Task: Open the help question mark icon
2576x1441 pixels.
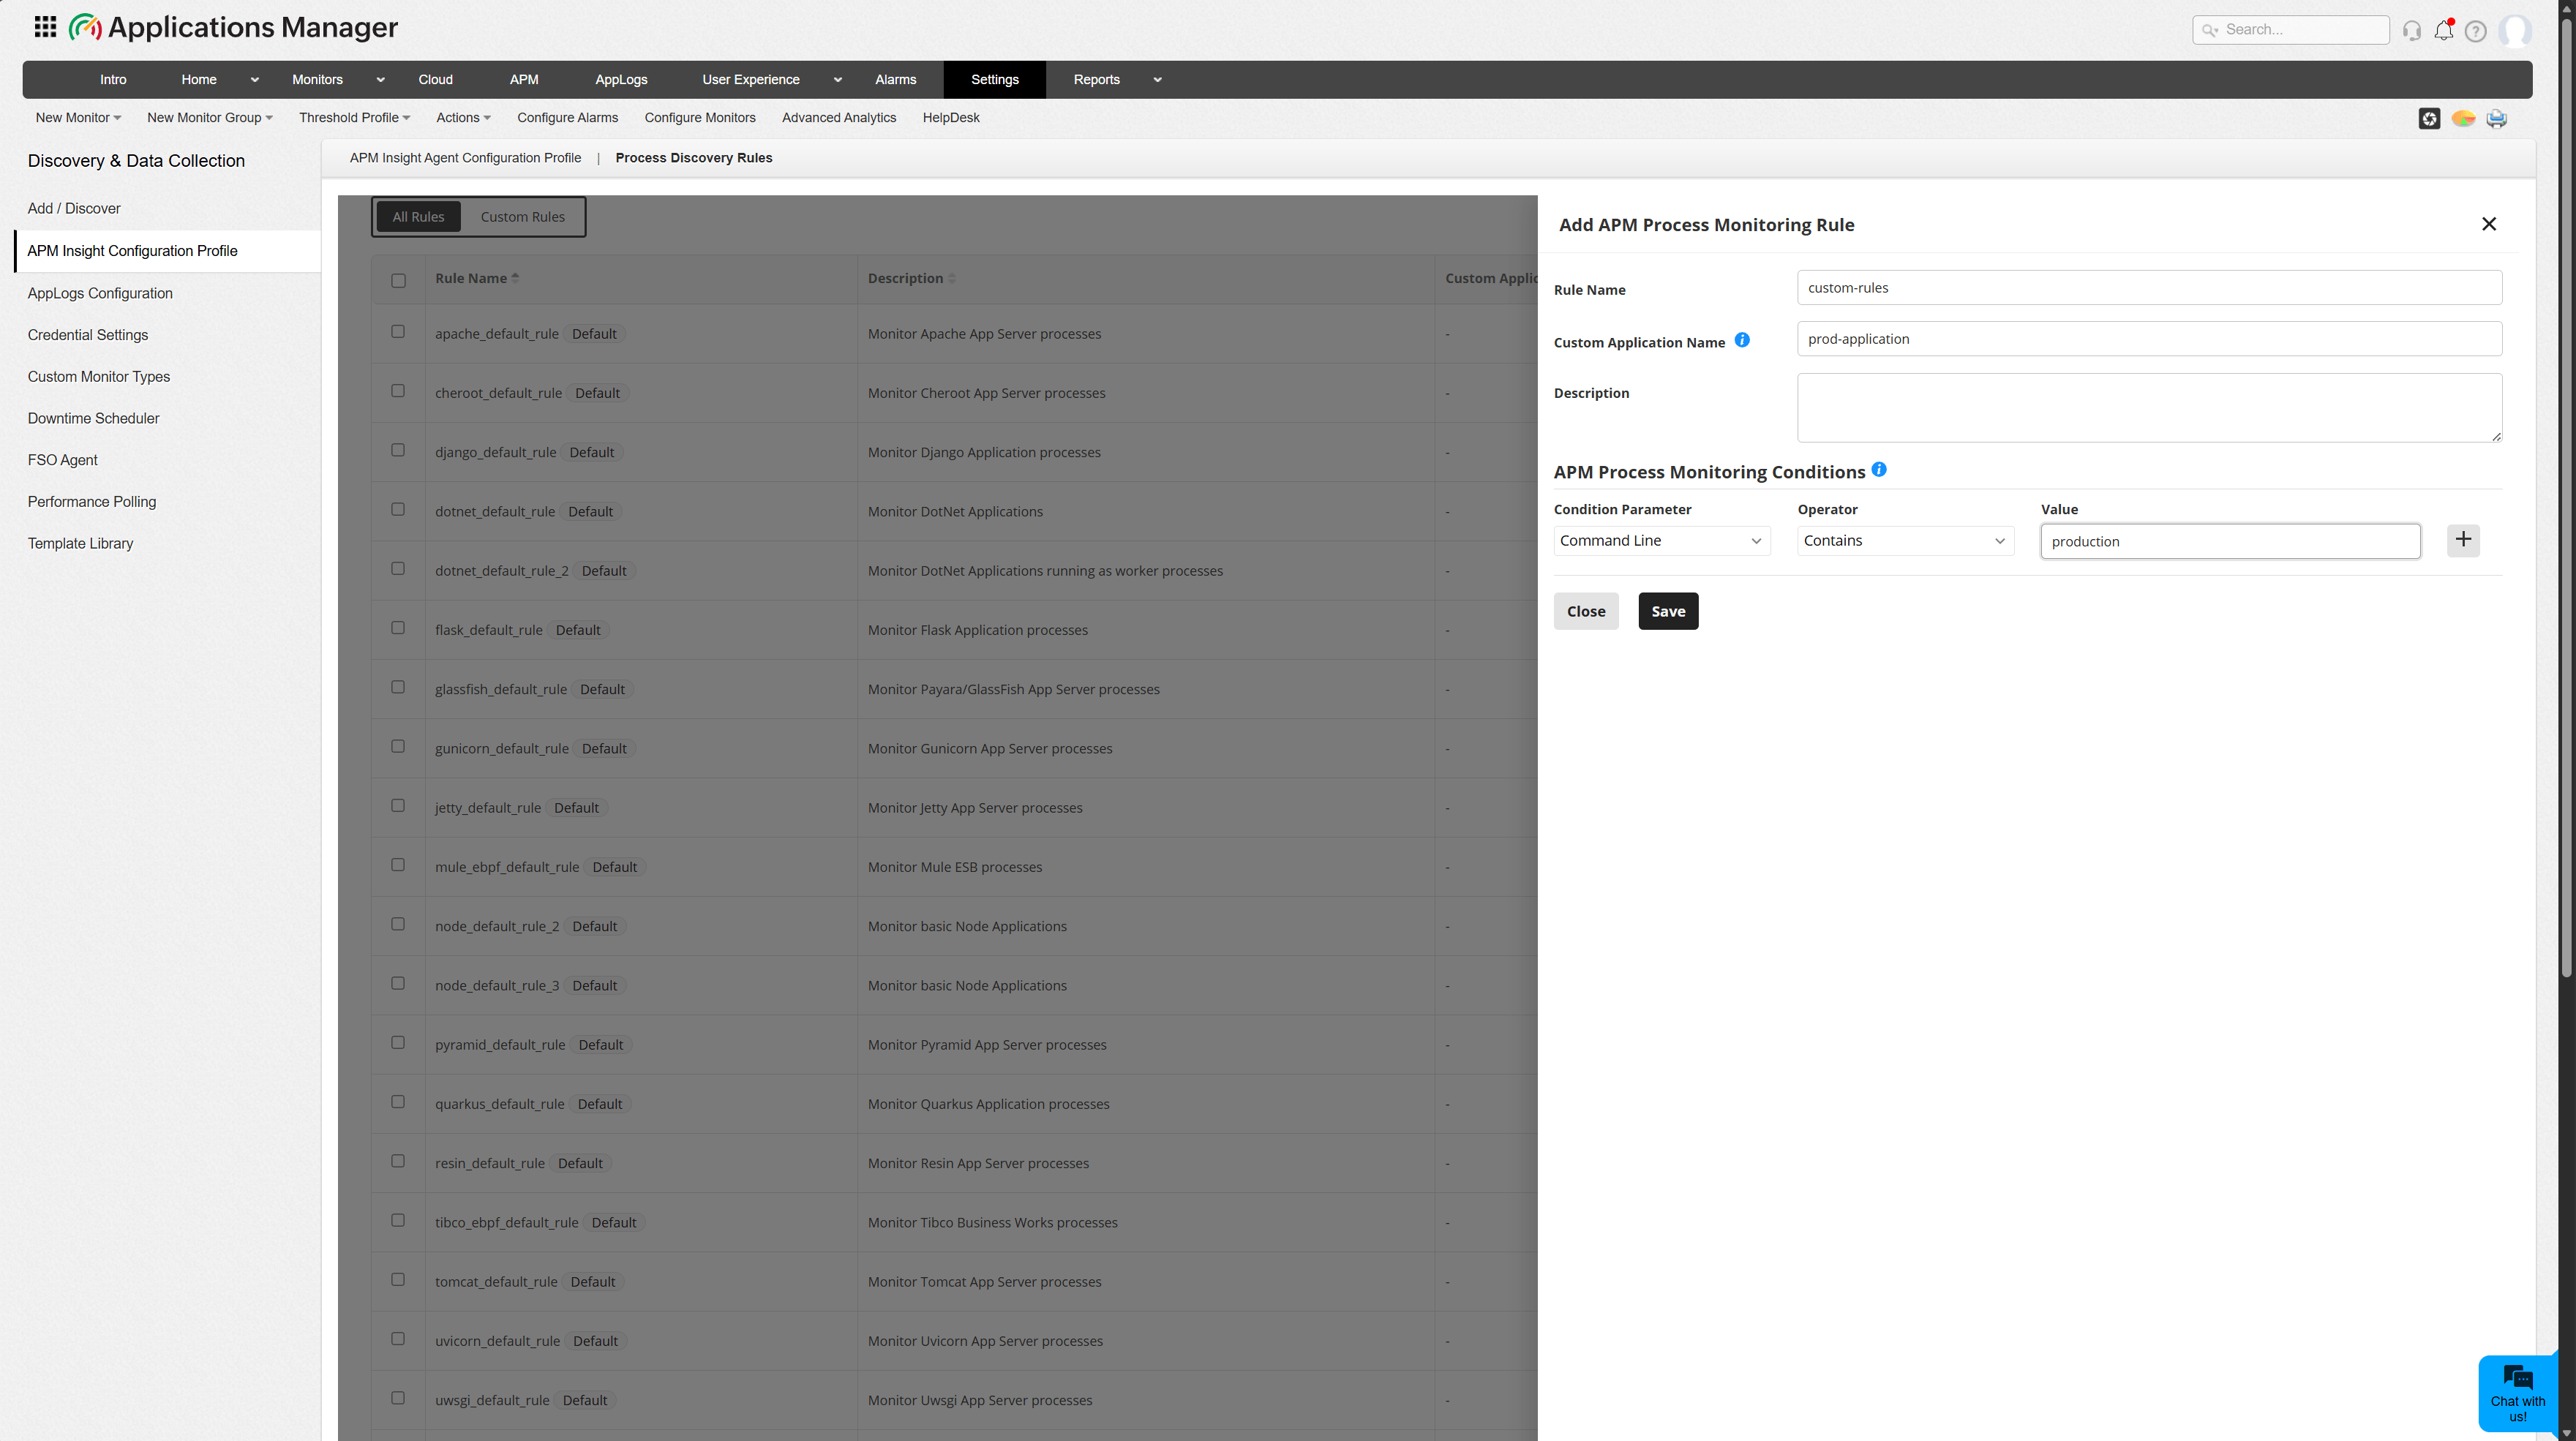Action: pyautogui.click(x=2475, y=31)
